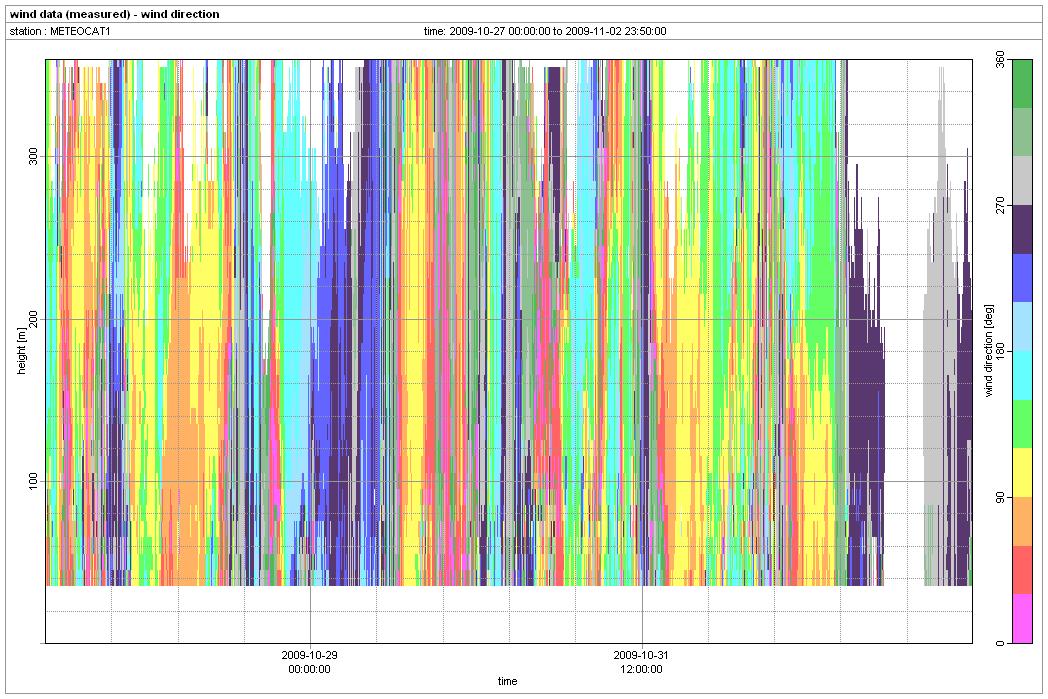This screenshot has width=1048, height=699.
Task: Click the bright green swatch below 180
Action: tap(1023, 424)
